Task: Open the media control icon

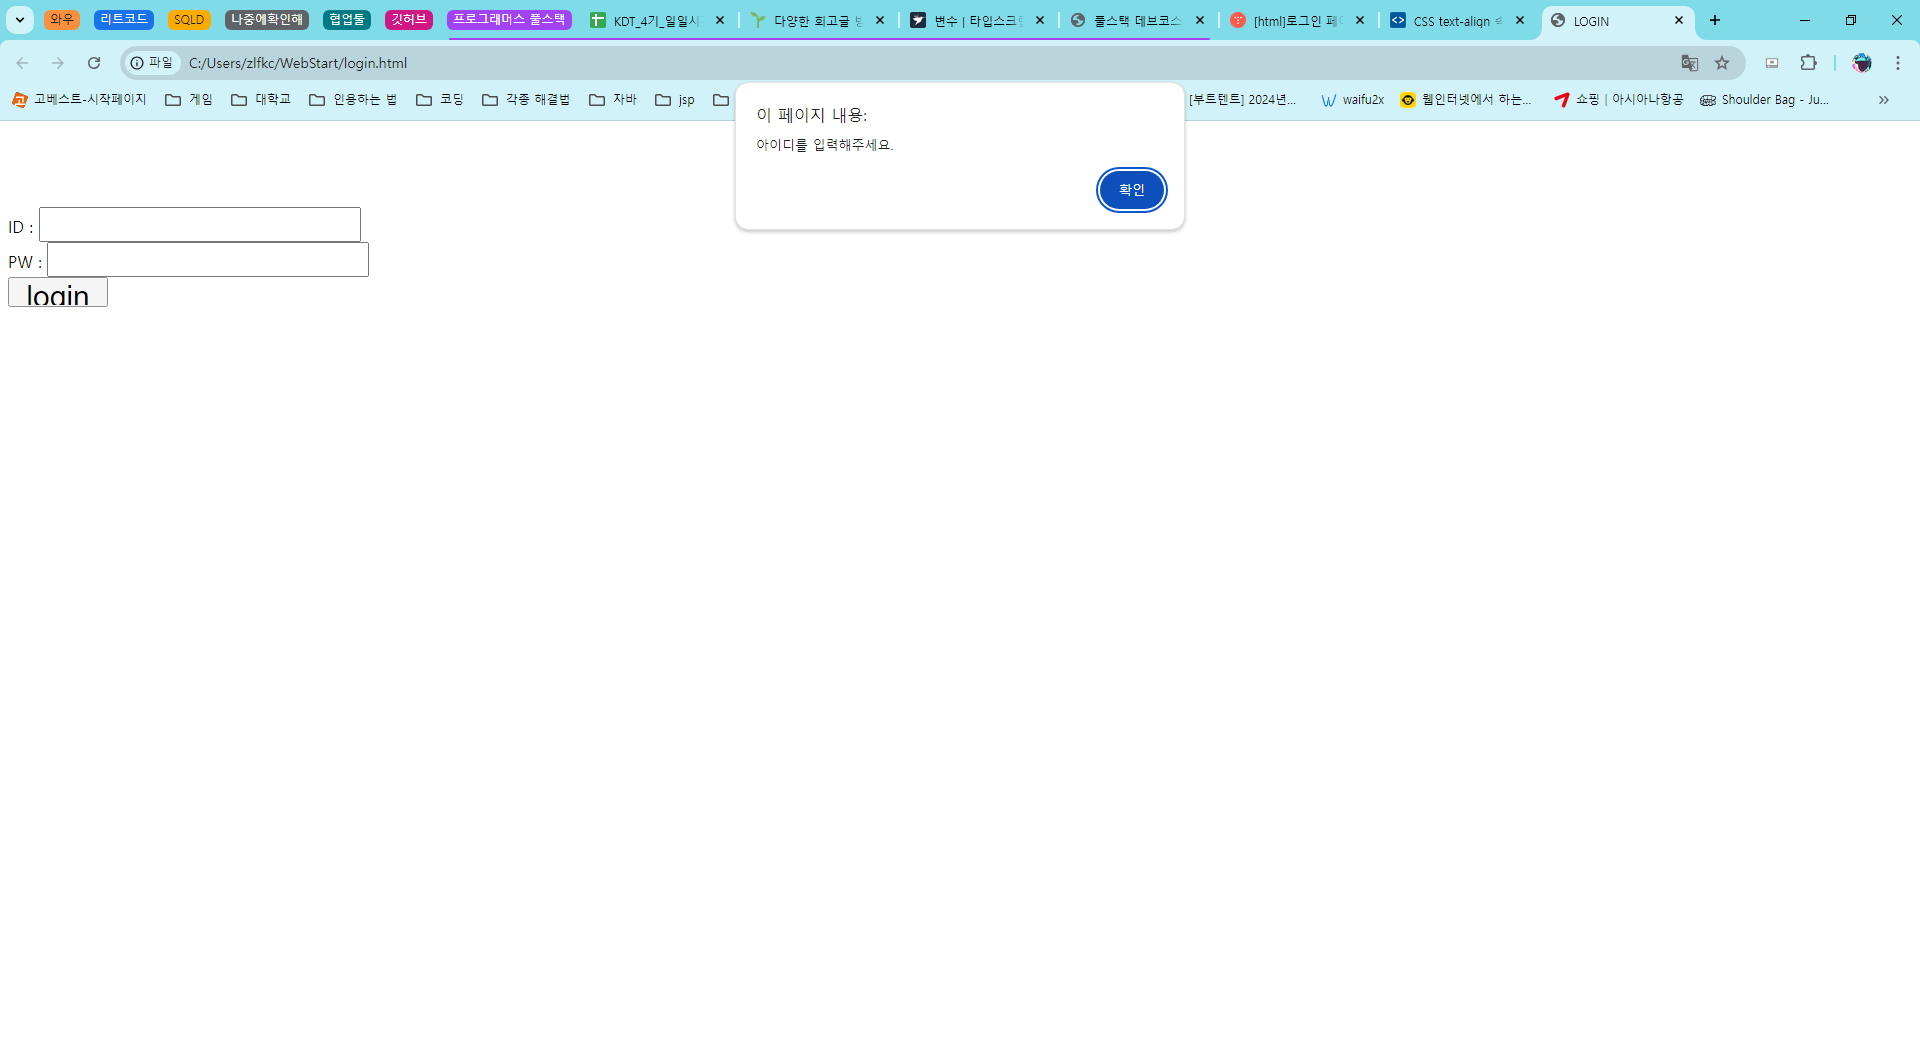Action: [x=1772, y=63]
